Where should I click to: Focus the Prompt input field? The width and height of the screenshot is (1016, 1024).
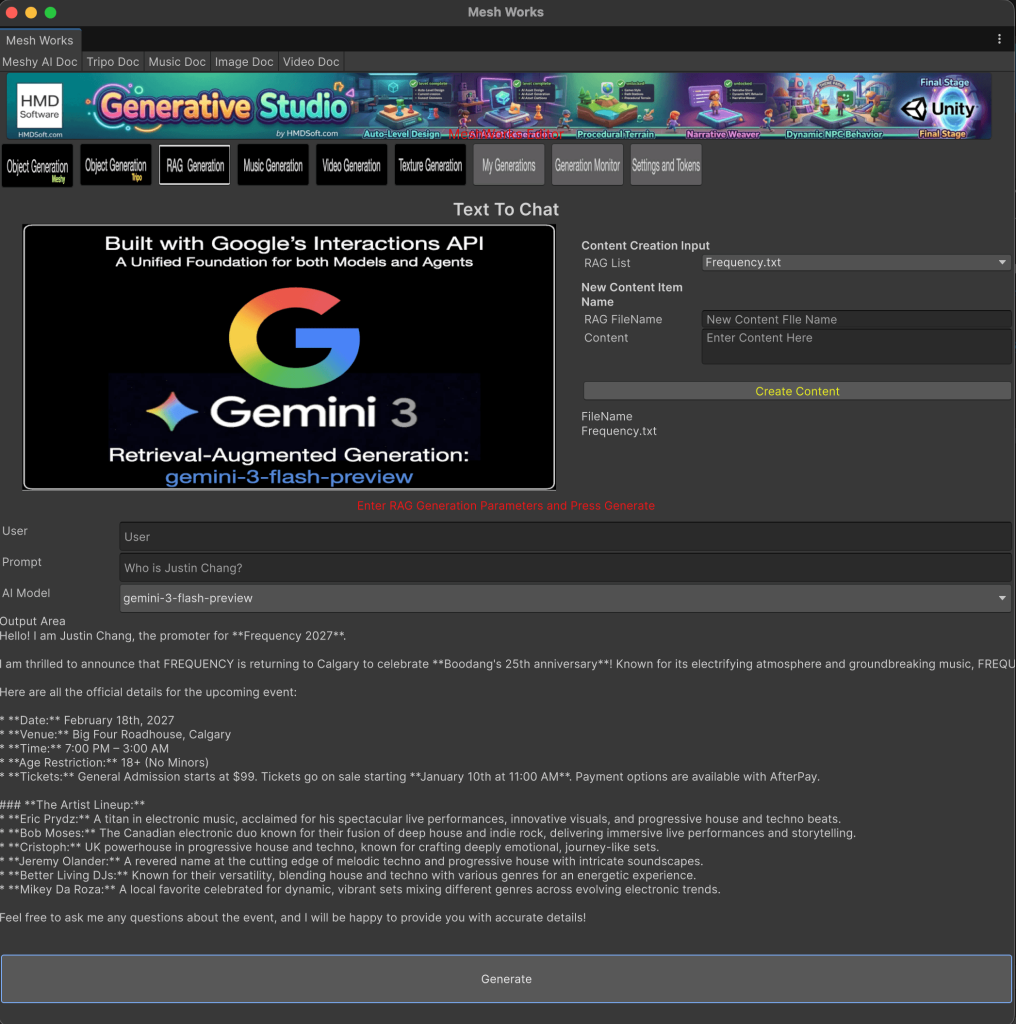[x=565, y=568]
